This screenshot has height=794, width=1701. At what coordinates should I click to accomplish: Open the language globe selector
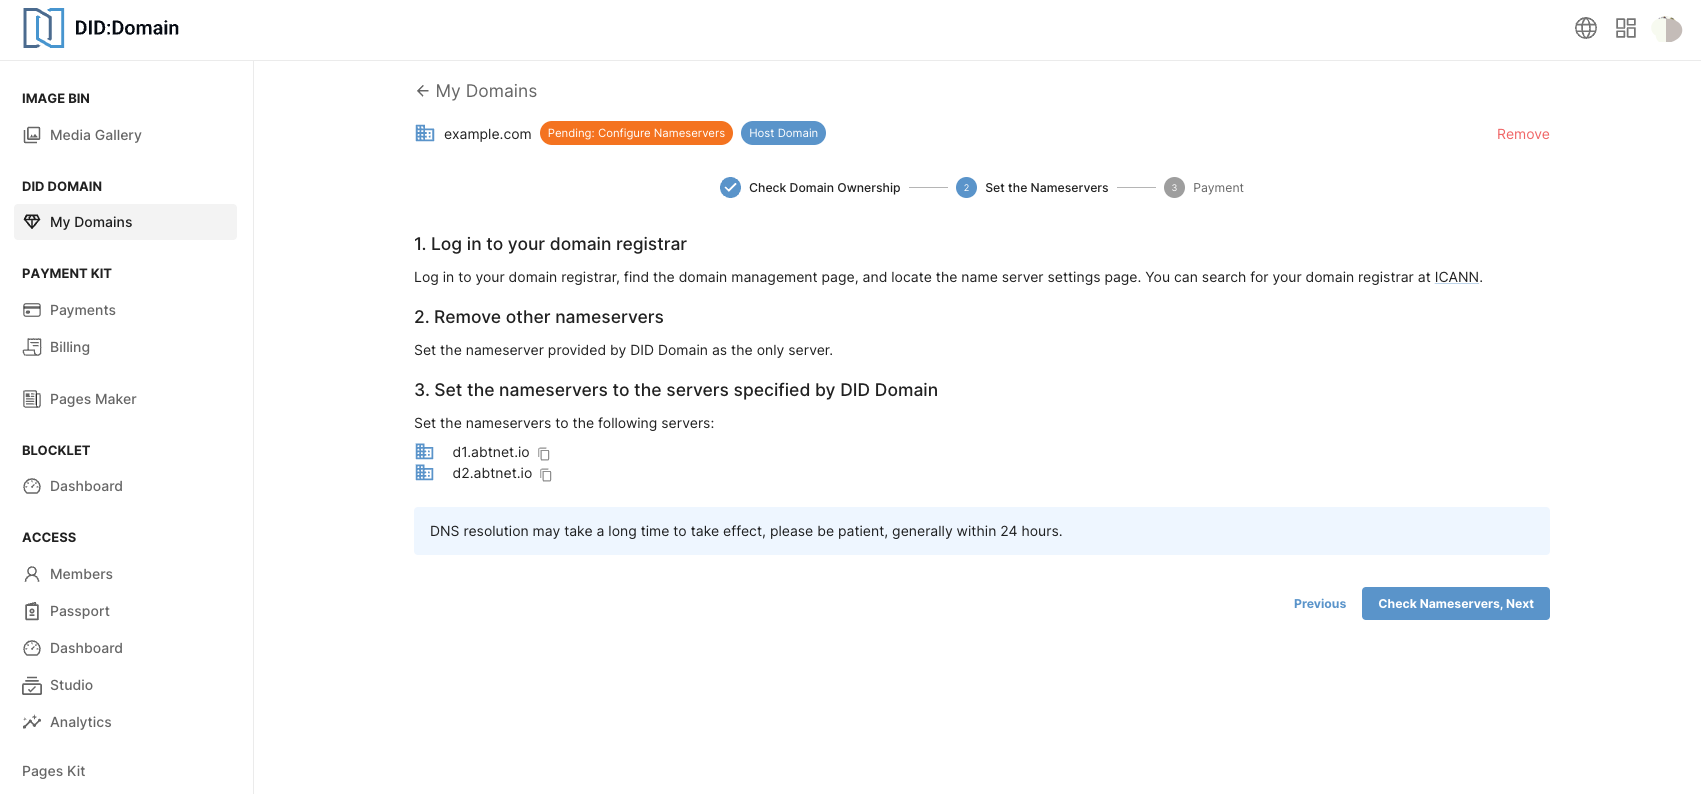[x=1586, y=28]
